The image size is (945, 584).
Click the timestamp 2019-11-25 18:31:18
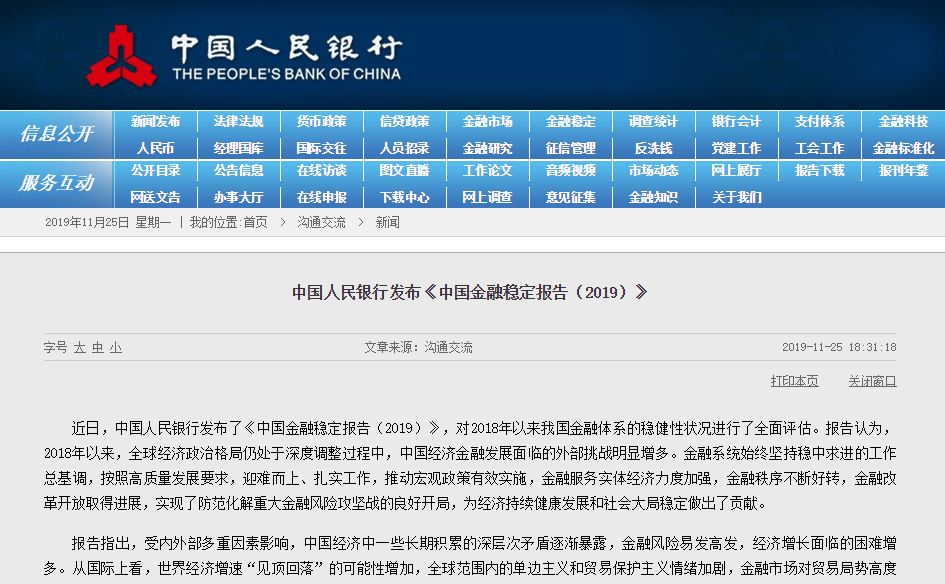[x=839, y=347]
